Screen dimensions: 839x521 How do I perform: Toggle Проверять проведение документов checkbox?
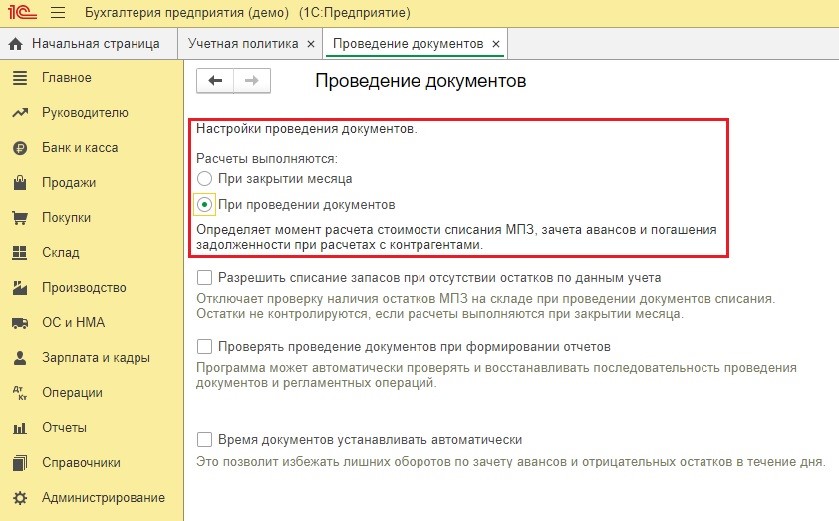[205, 347]
